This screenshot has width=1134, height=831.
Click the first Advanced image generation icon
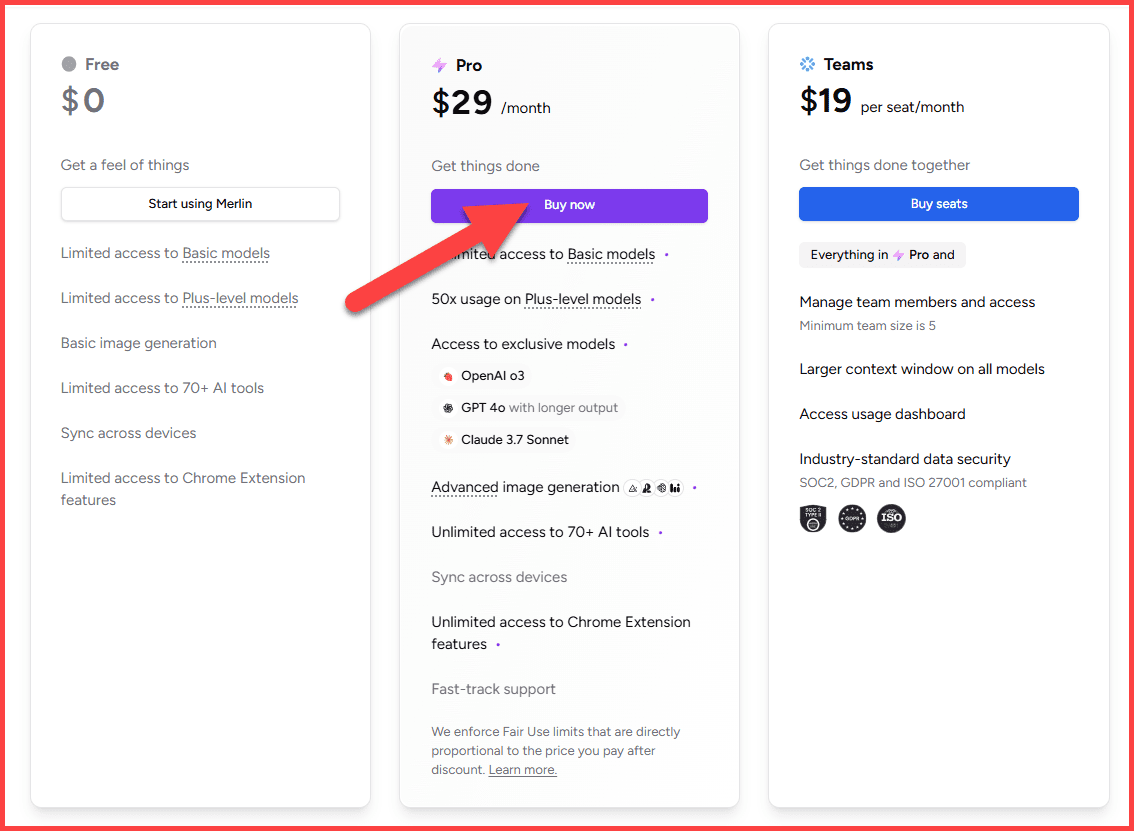[x=632, y=488]
